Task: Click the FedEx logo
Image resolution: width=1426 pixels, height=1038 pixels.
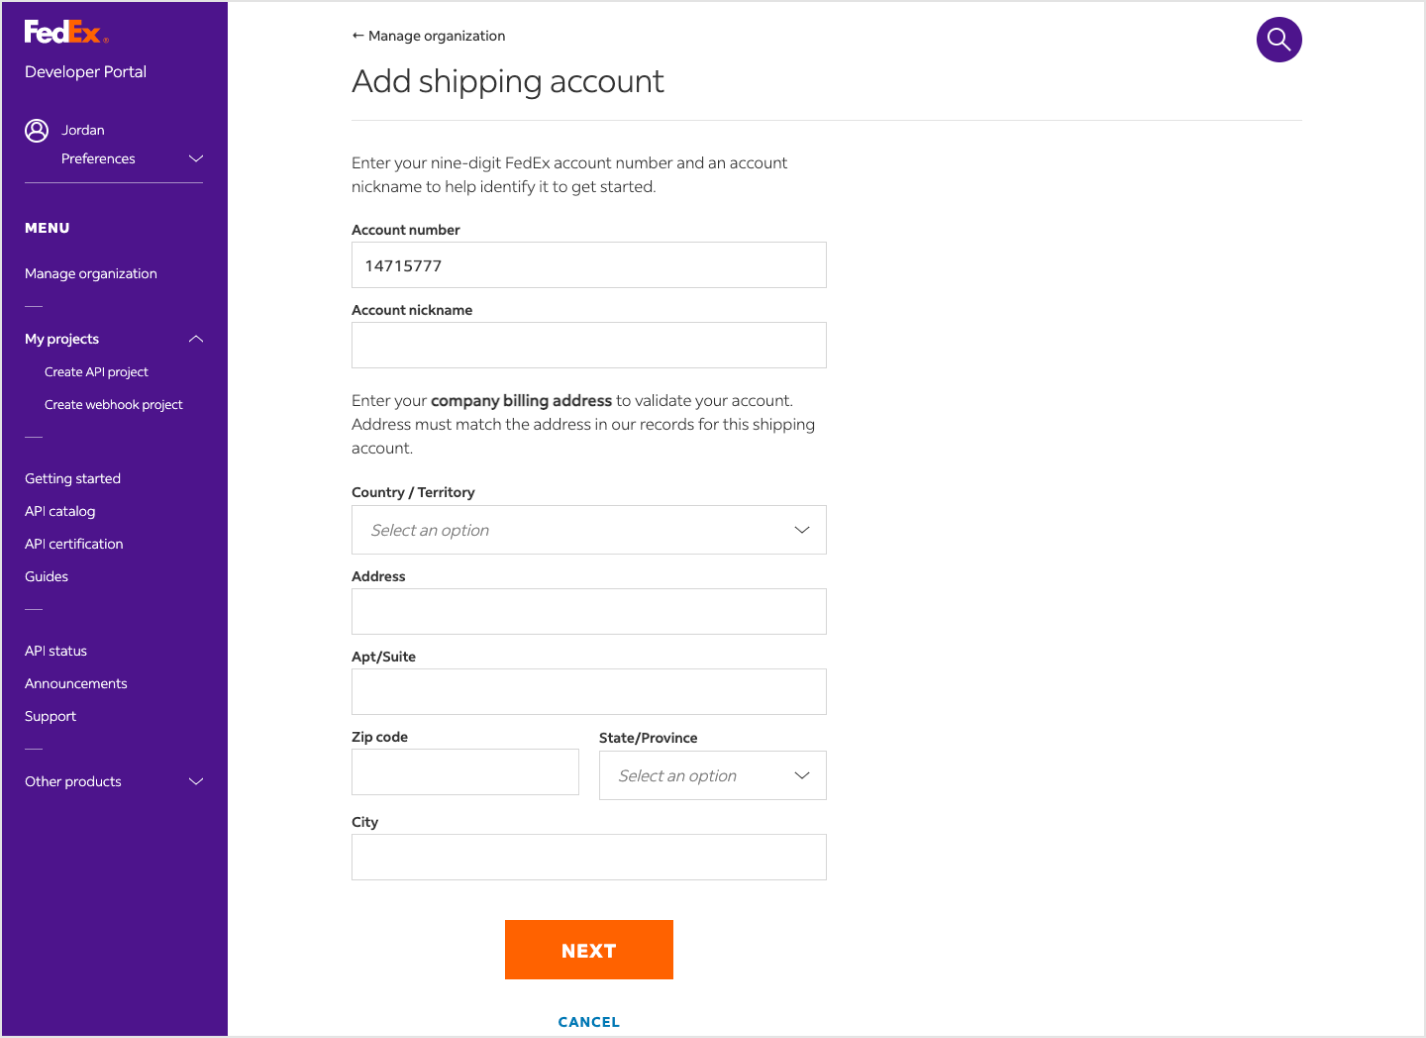Action: (x=66, y=33)
